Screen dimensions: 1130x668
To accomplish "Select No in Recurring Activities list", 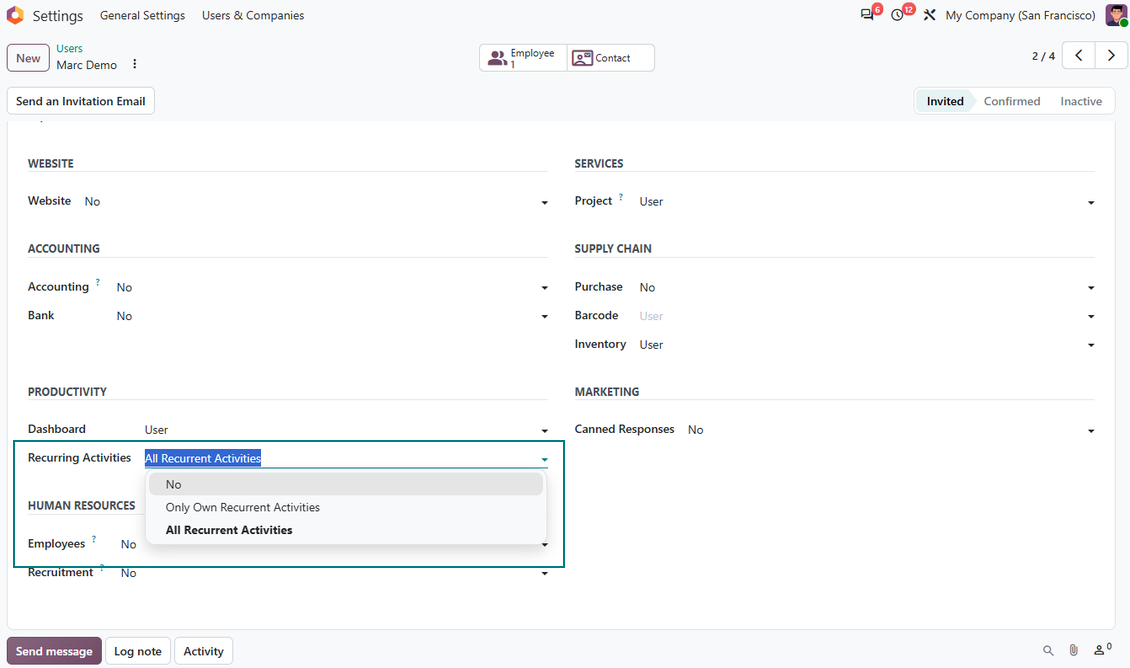I will point(346,484).
